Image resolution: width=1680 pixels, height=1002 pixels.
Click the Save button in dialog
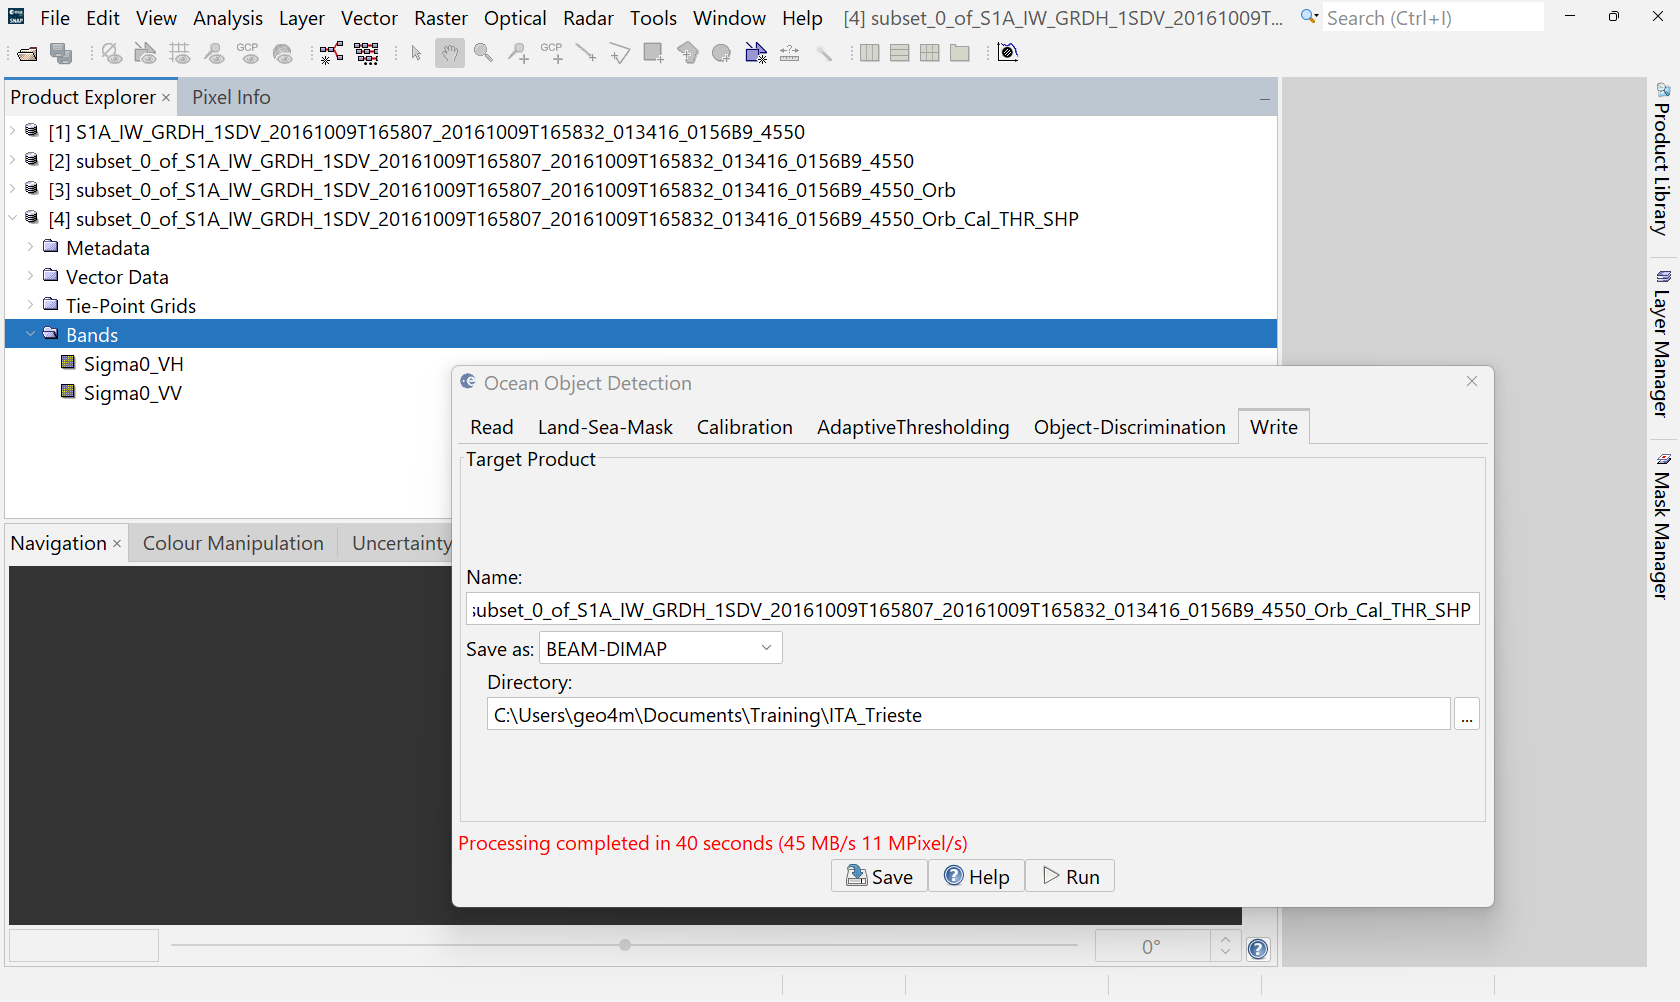pos(879,876)
